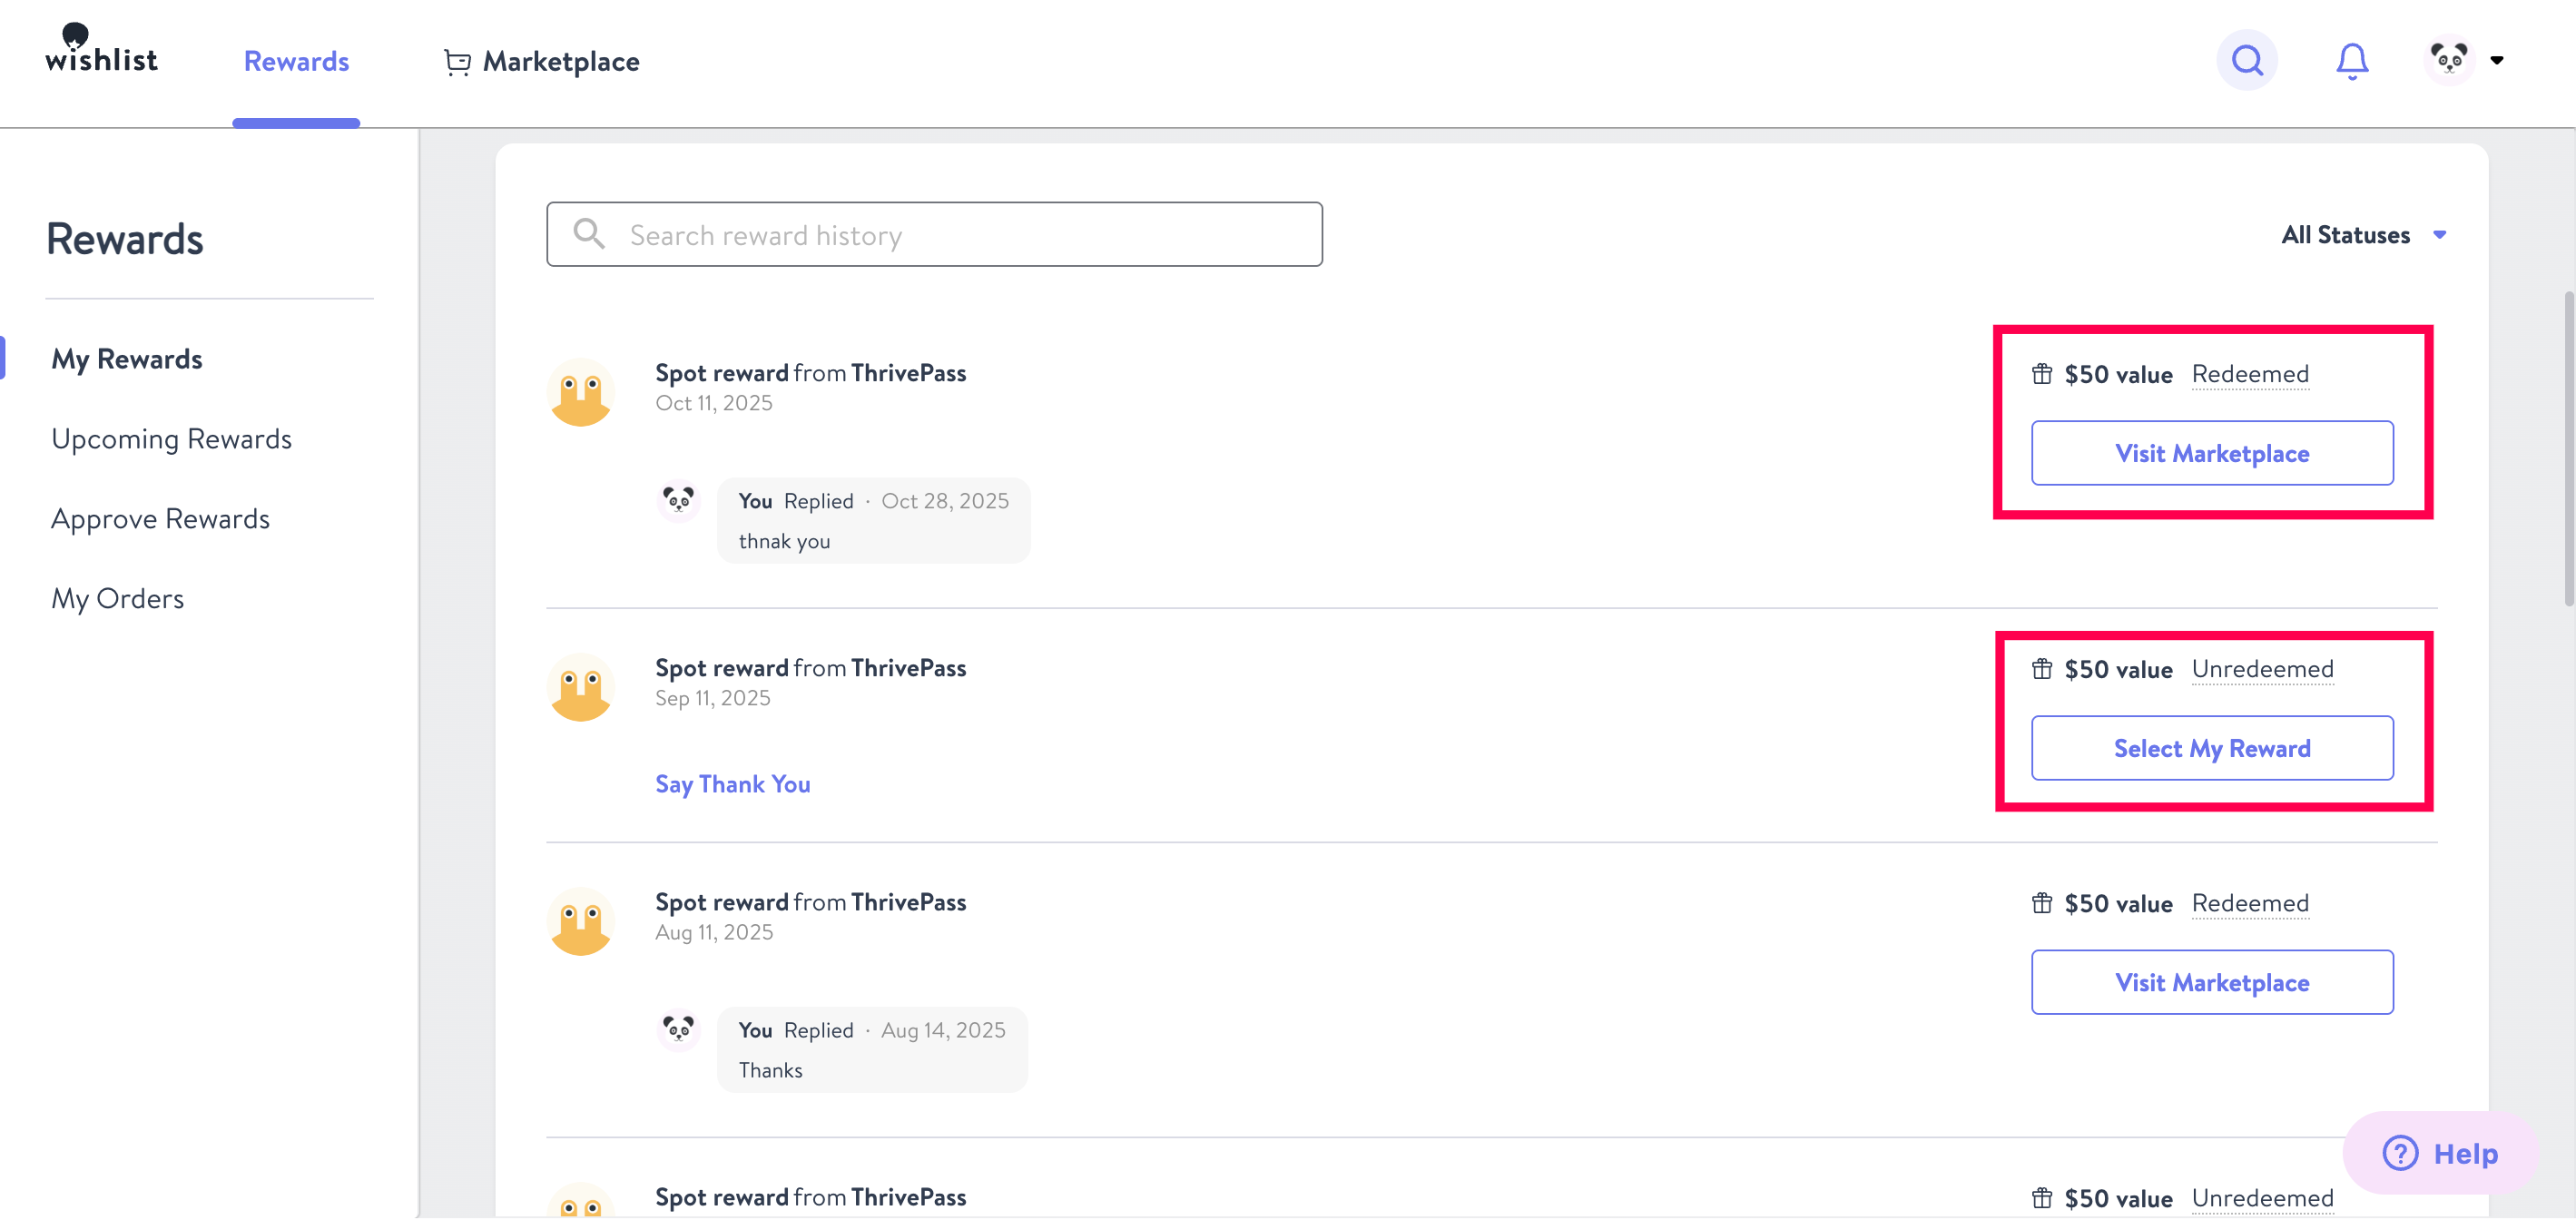This screenshot has height=1220, width=2576.
Task: Expand the profile menu caret arrow
Action: coord(2497,61)
